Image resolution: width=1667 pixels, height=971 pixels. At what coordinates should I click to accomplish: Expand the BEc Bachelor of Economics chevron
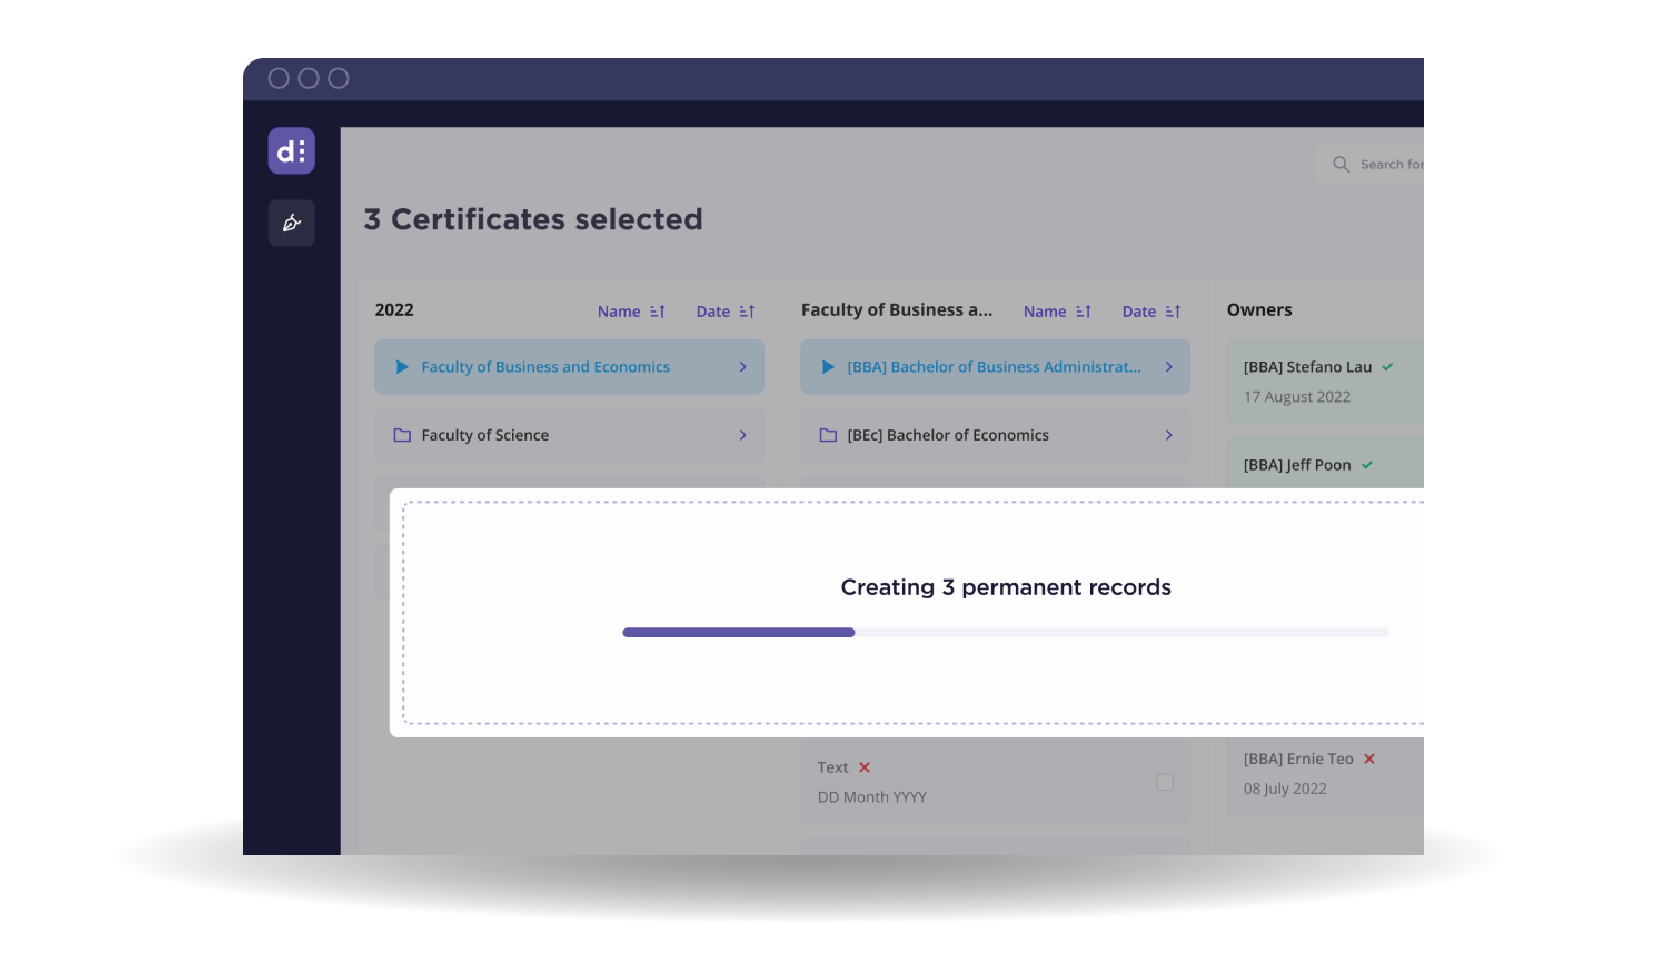click(1169, 435)
